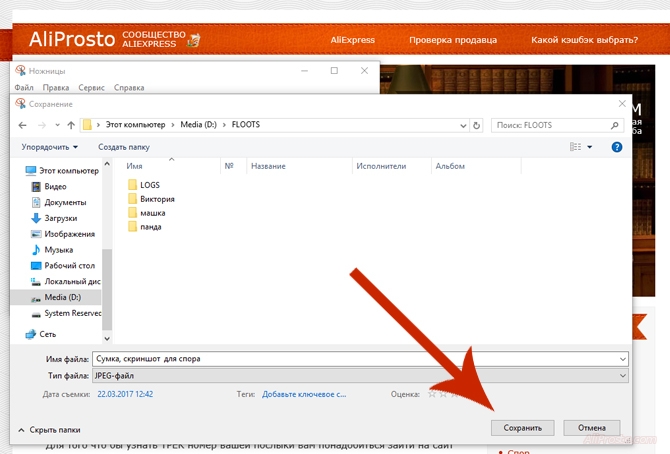Open the help question mark icon
670x454 pixels.
617,147
